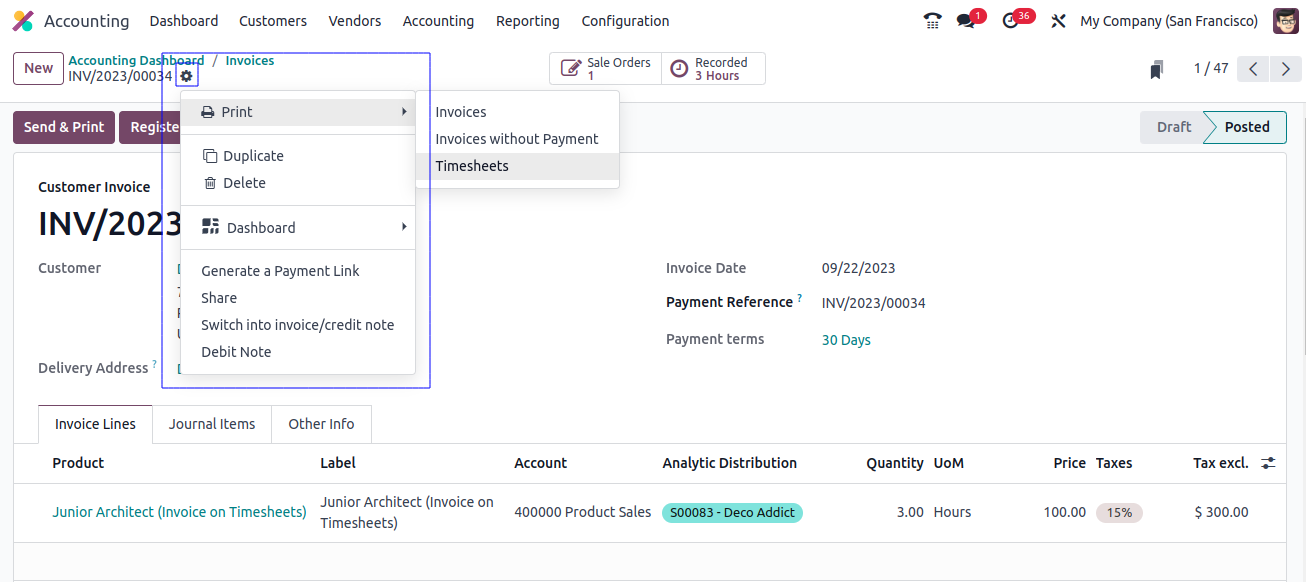Switch to the Journal Items tab
The height and width of the screenshot is (582, 1306).
[212, 424]
